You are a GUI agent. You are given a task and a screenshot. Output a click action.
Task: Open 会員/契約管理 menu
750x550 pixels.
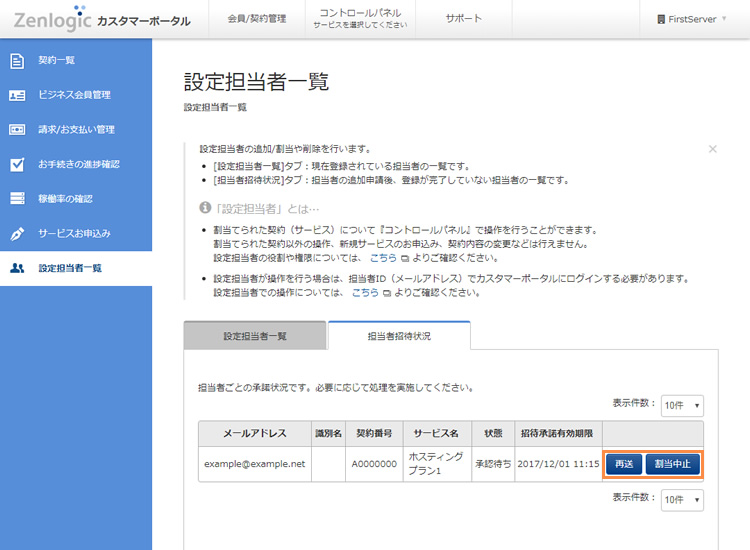257,19
